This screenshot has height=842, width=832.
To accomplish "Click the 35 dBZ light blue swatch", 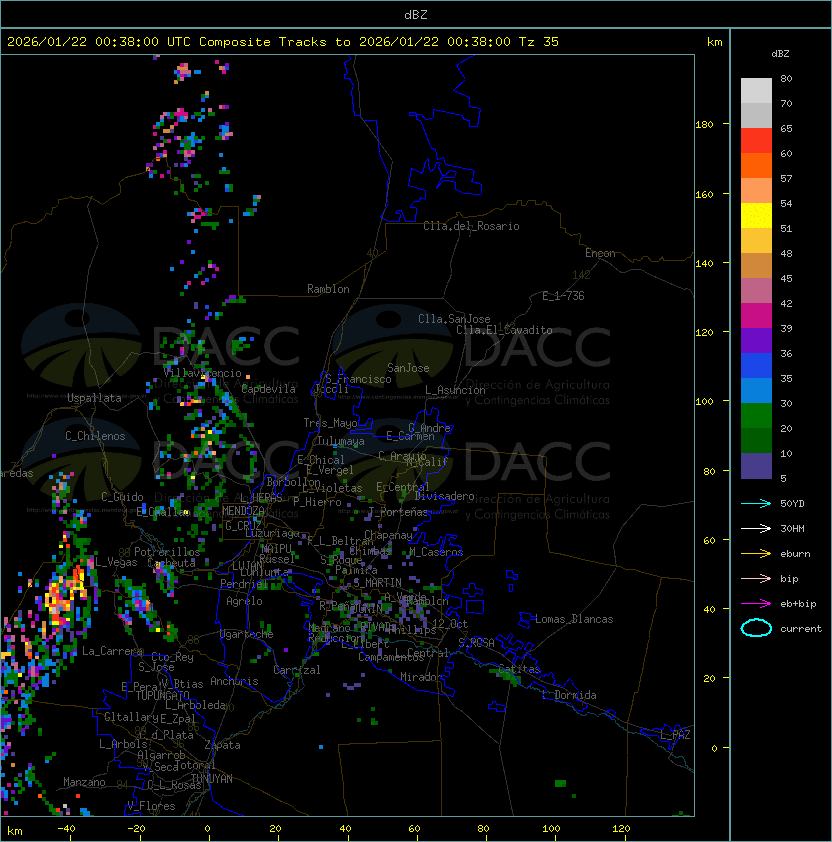I will (756, 390).
